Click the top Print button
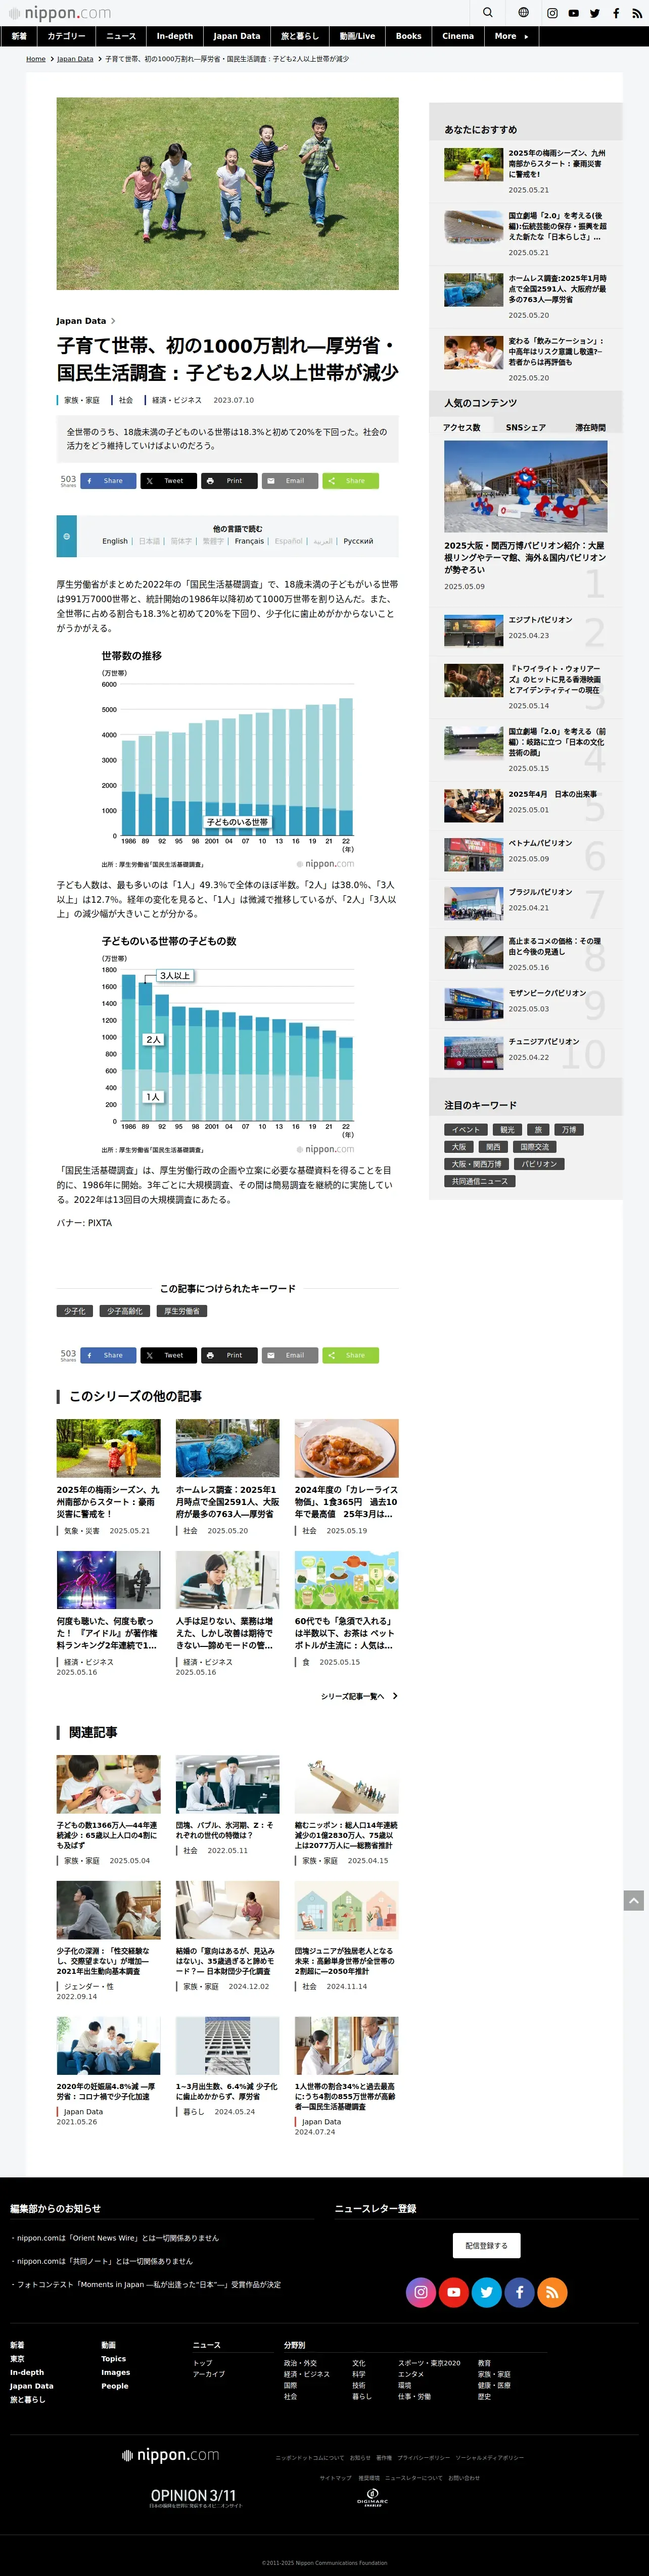649x2576 pixels. coord(229,481)
